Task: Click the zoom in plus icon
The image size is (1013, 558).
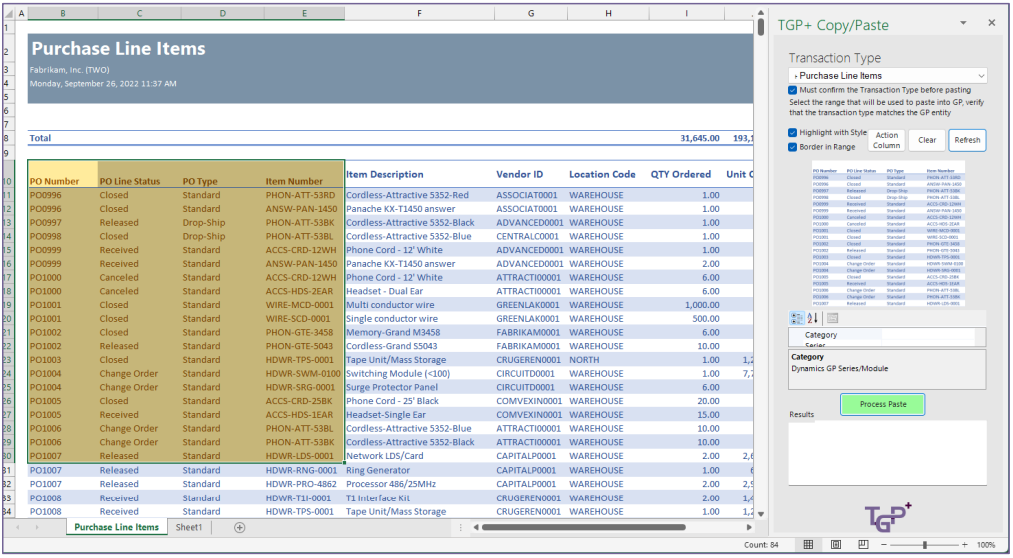Action: pyautogui.click(x=965, y=545)
